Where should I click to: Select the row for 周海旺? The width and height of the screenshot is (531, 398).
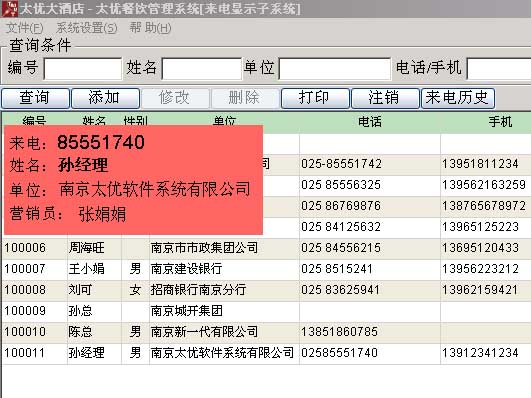coord(267,248)
